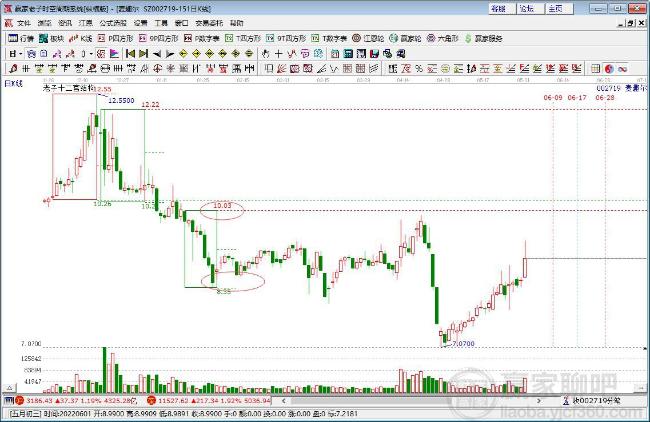
Task: Open the P数字表 tool
Action: 201,39
